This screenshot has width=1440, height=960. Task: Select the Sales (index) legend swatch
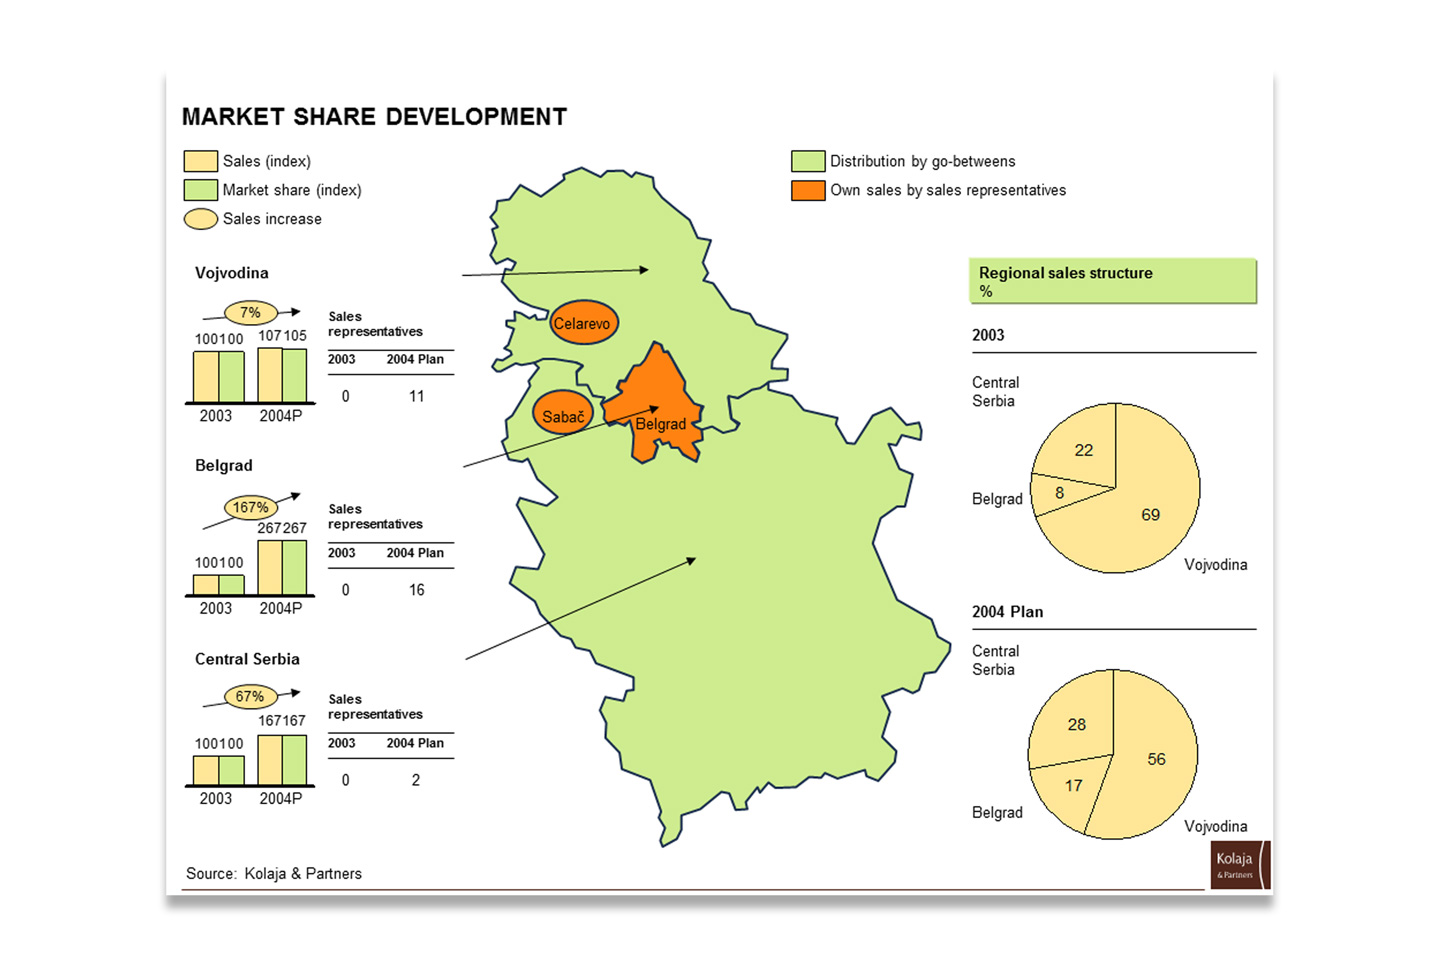coord(201,161)
